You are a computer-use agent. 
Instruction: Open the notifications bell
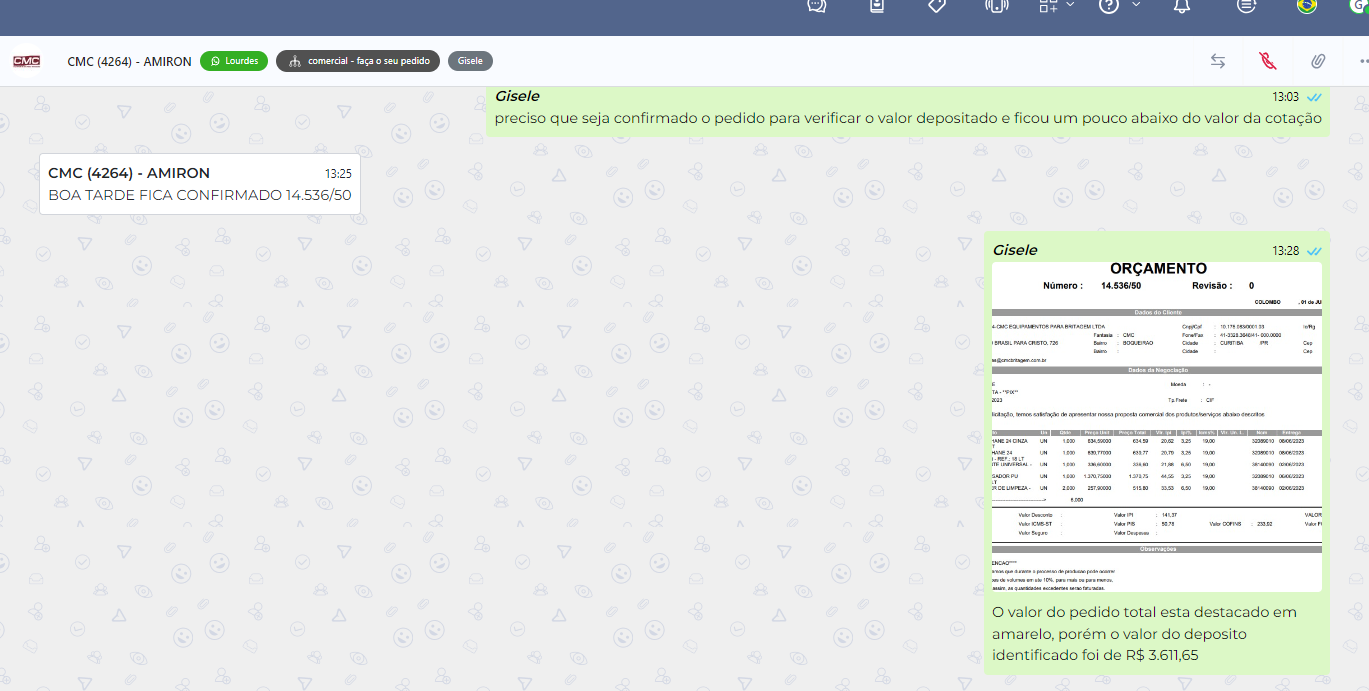1182,6
